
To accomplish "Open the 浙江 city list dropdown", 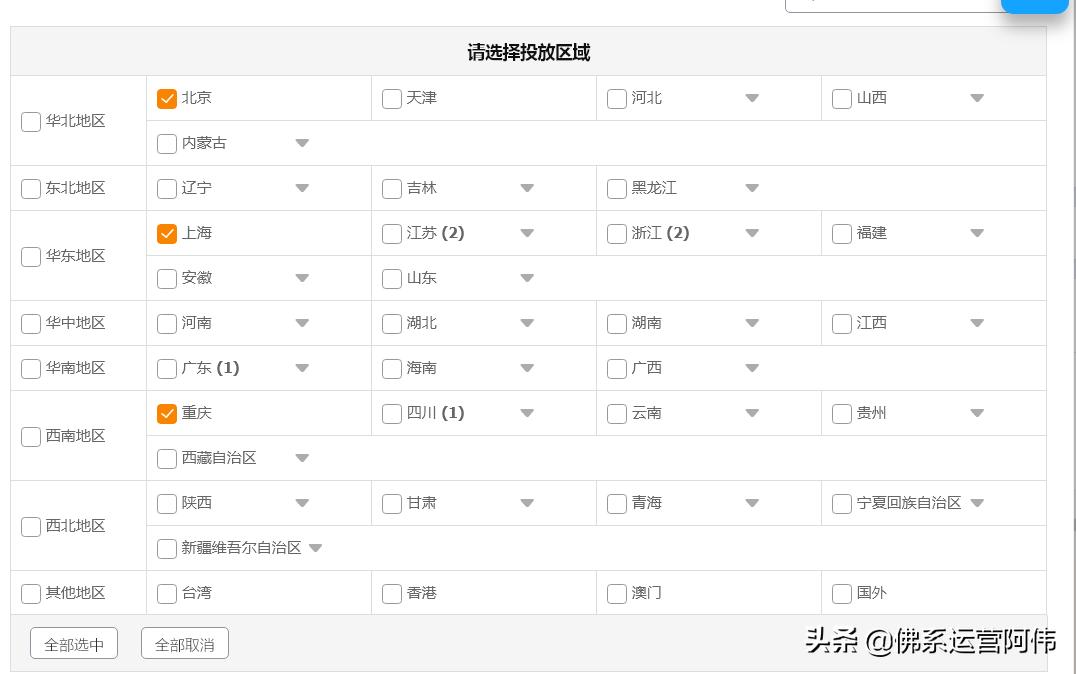I will click(x=752, y=233).
